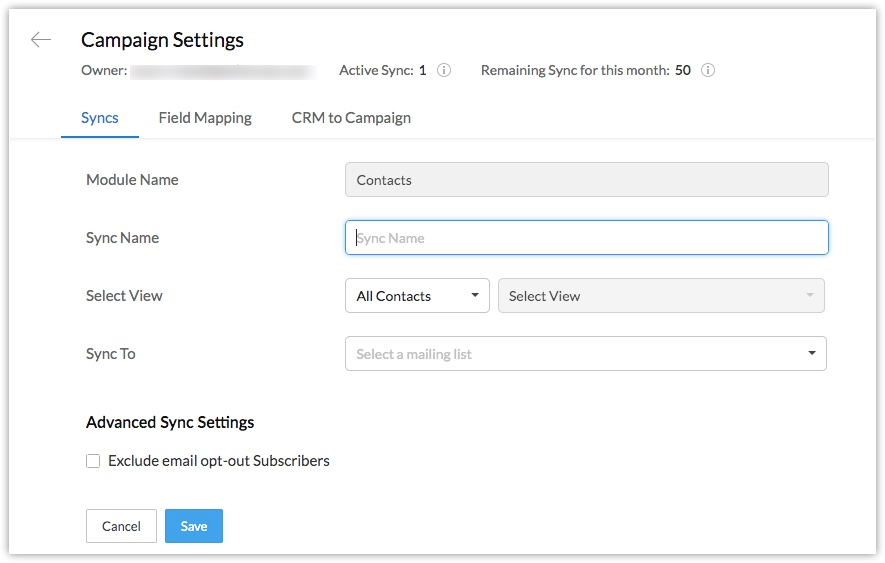Click the info icon beside Remaining Sync count
The width and height of the screenshot is (885, 563).
(708, 71)
